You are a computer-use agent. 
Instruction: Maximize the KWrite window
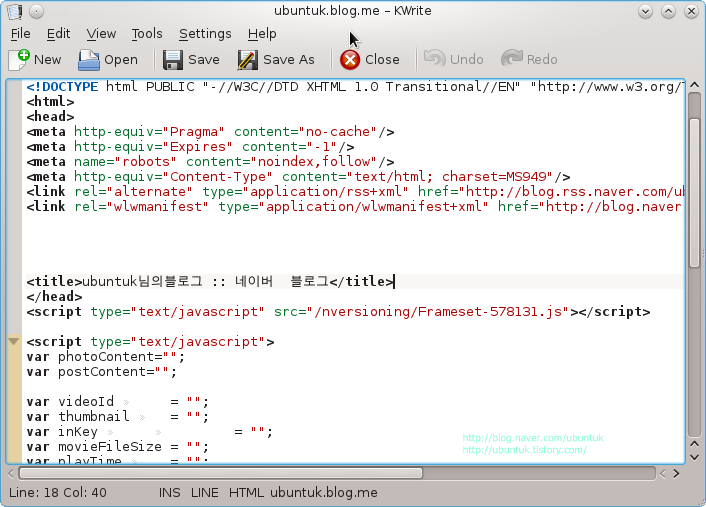coord(668,11)
